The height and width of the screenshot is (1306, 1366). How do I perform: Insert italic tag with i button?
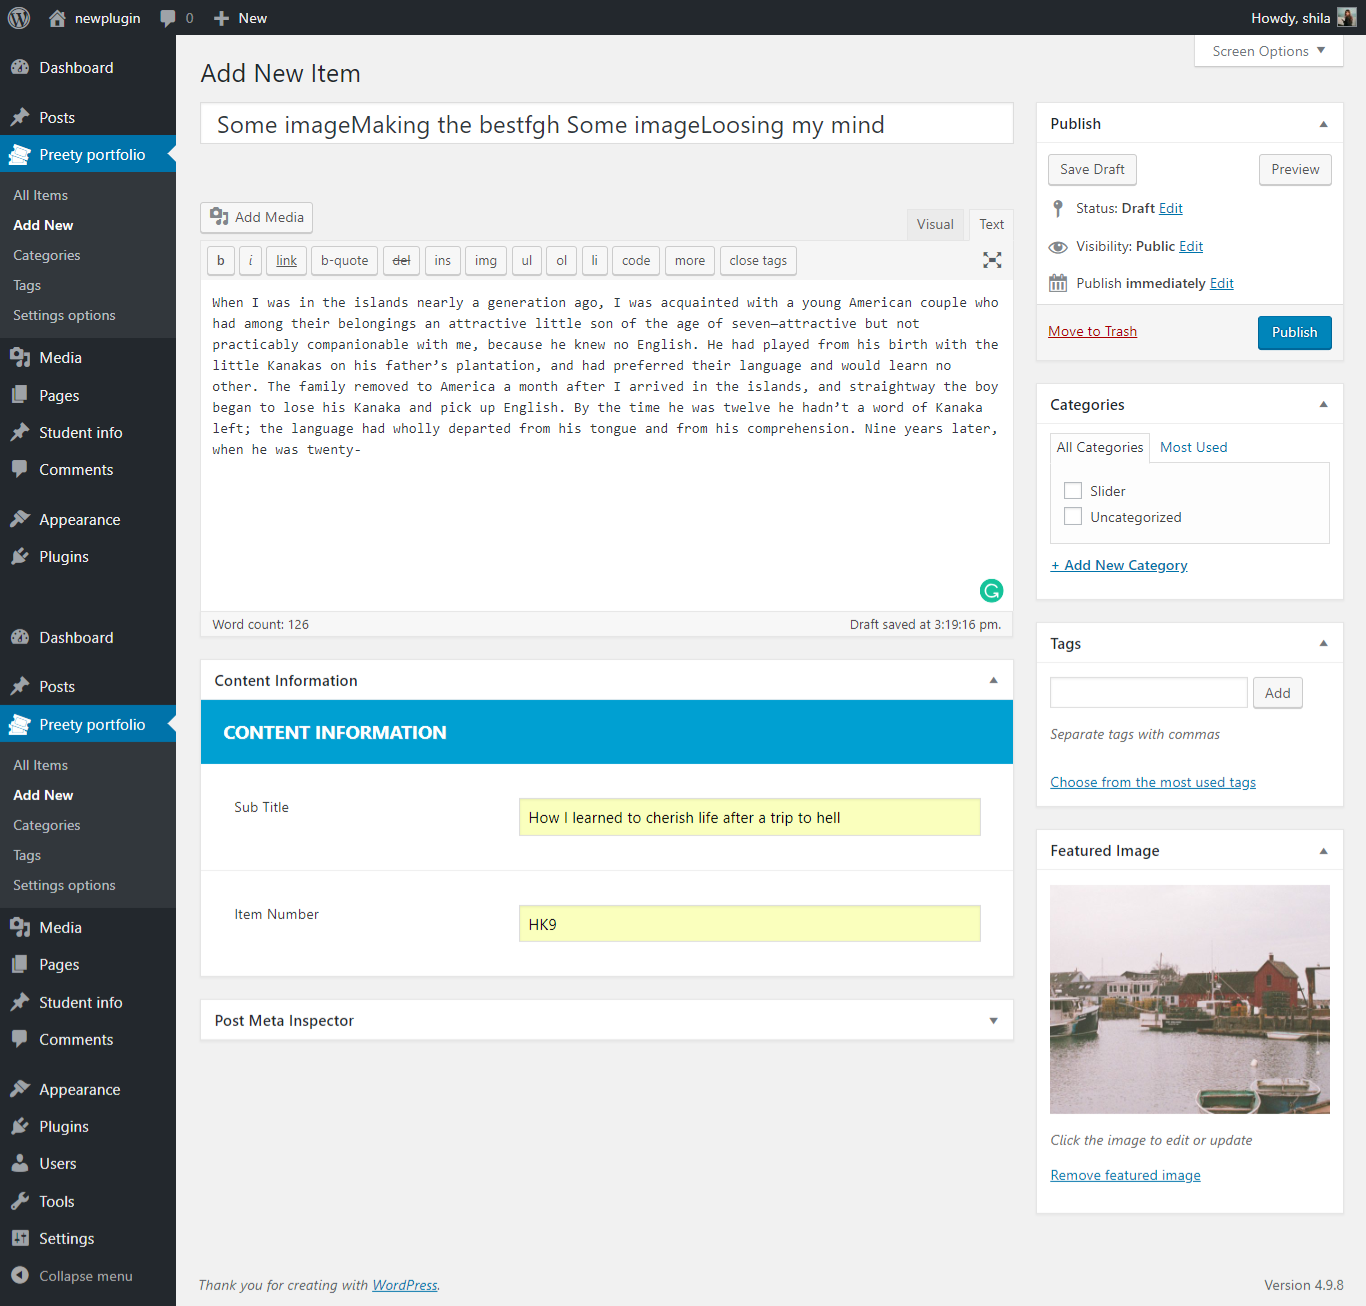[x=250, y=261]
